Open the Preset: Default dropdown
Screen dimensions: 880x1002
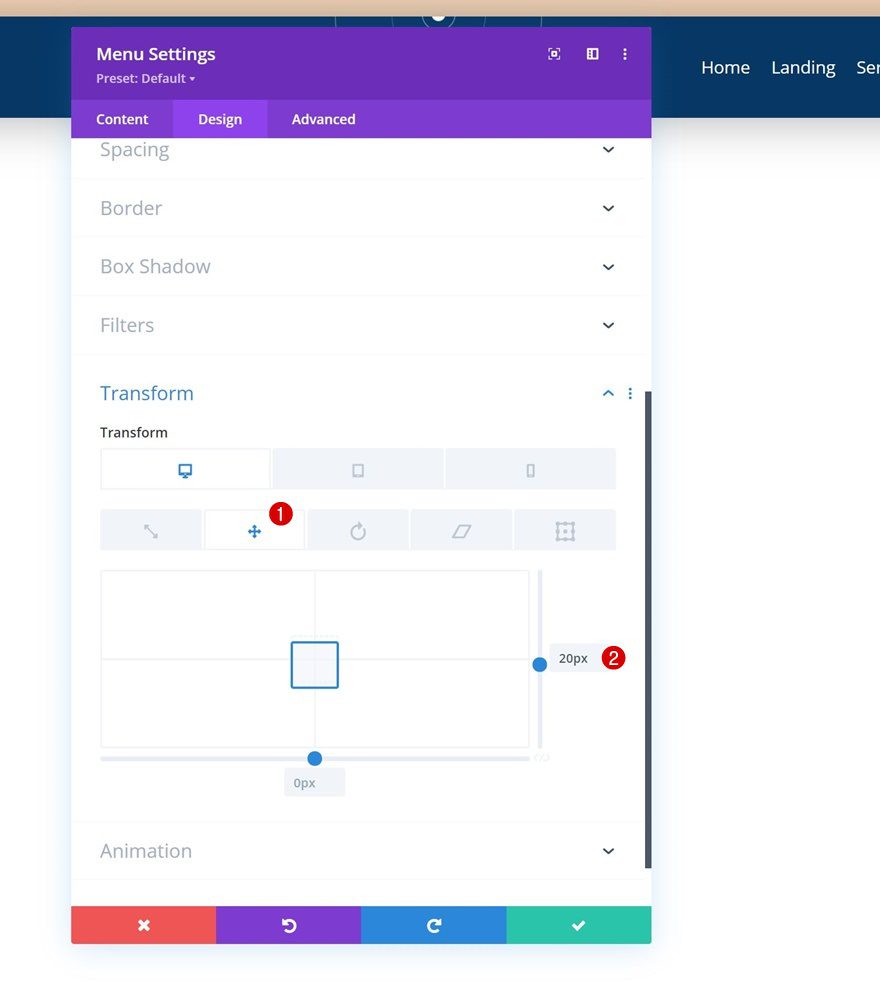(x=146, y=79)
